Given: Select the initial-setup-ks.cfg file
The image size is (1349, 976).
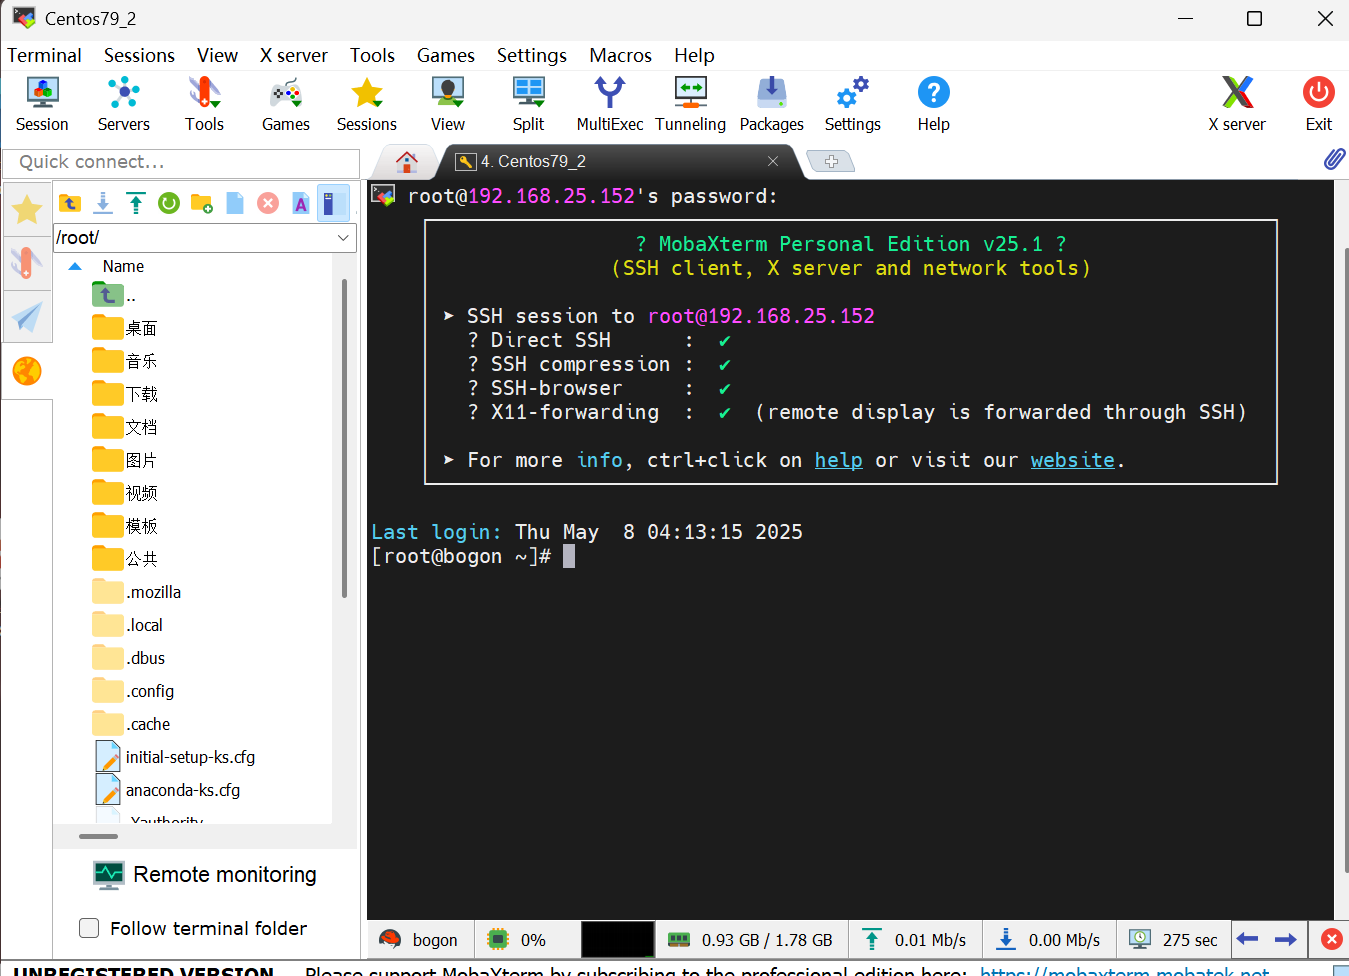Looking at the screenshot, I should tap(175, 757).
